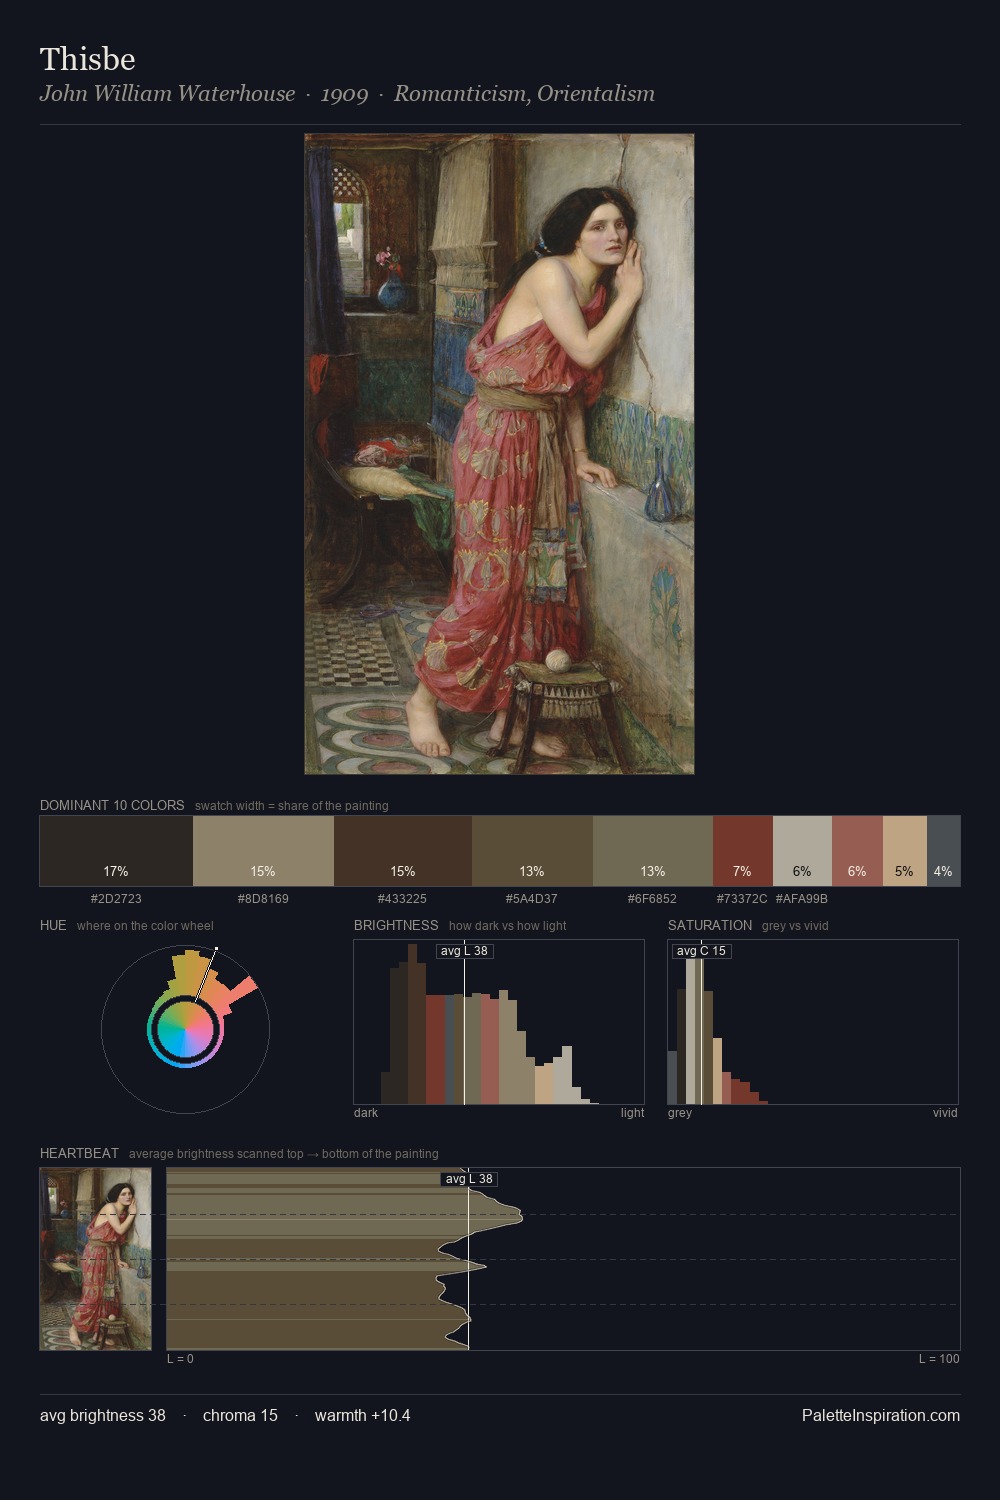Click the 'HEARTBEAT' section heading
This screenshot has width=1000, height=1500.
pyautogui.click(x=79, y=1153)
